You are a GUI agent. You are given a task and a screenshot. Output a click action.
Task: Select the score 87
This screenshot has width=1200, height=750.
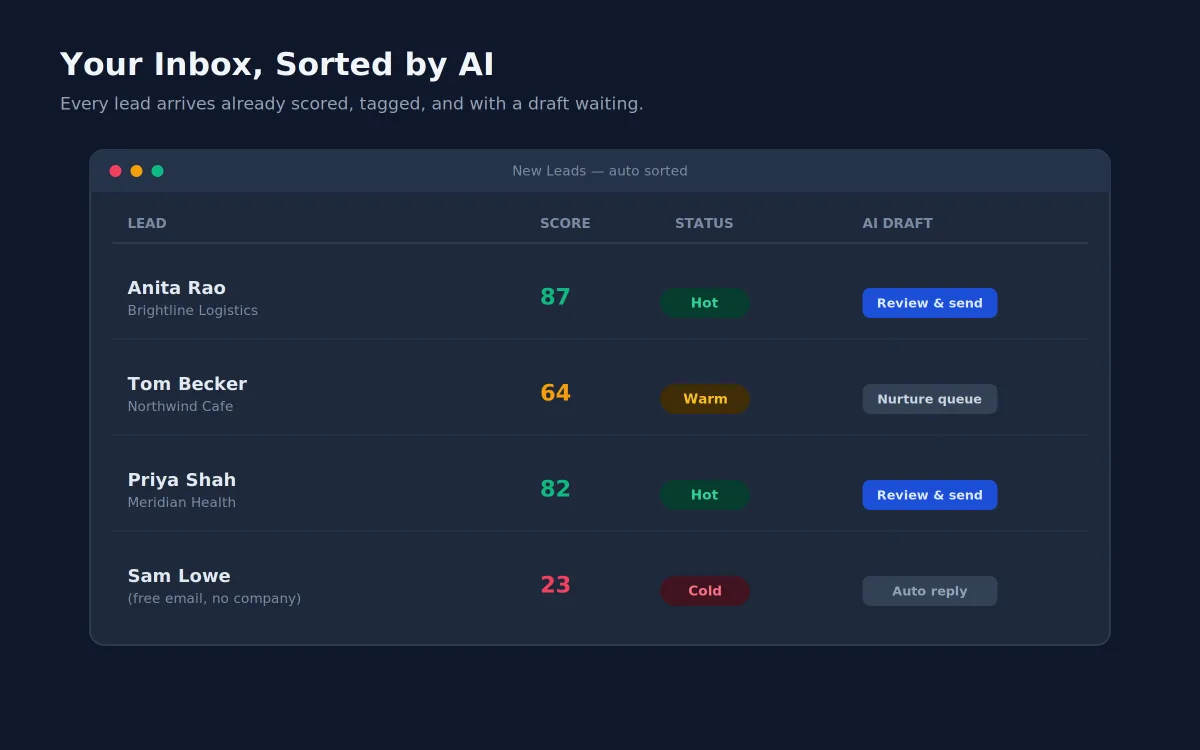(x=555, y=297)
